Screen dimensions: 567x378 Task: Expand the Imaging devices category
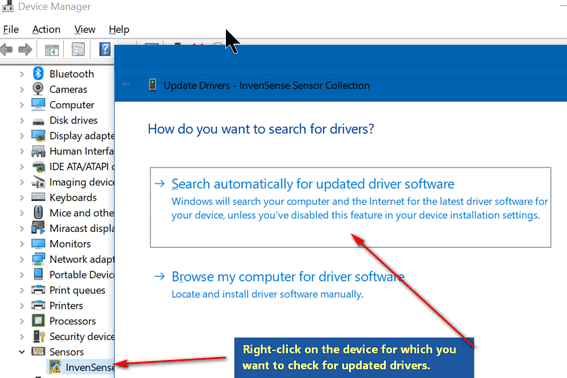(22, 182)
